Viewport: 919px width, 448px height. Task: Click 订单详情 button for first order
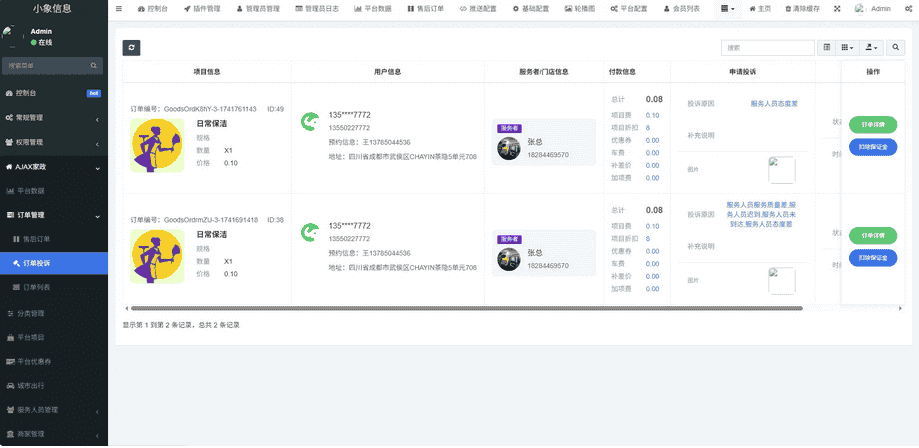click(x=872, y=125)
